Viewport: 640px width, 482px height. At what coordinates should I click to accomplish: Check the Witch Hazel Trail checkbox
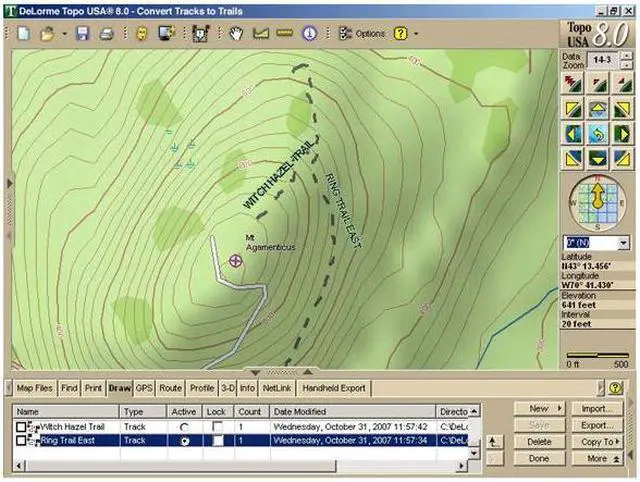click(21, 427)
